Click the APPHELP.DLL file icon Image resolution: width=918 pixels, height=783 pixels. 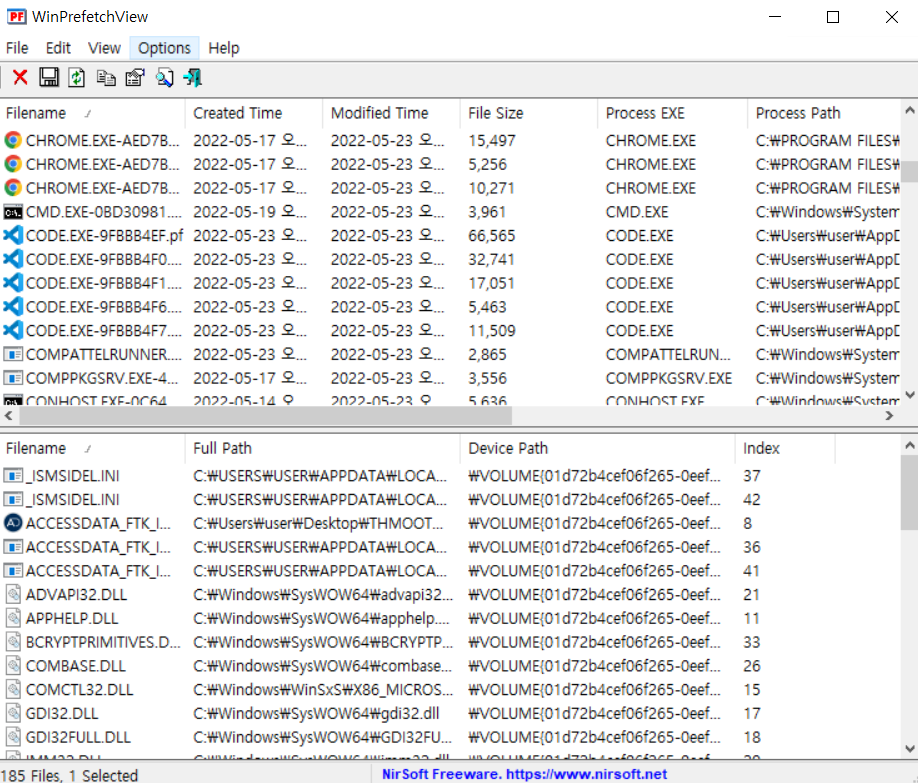pos(13,618)
